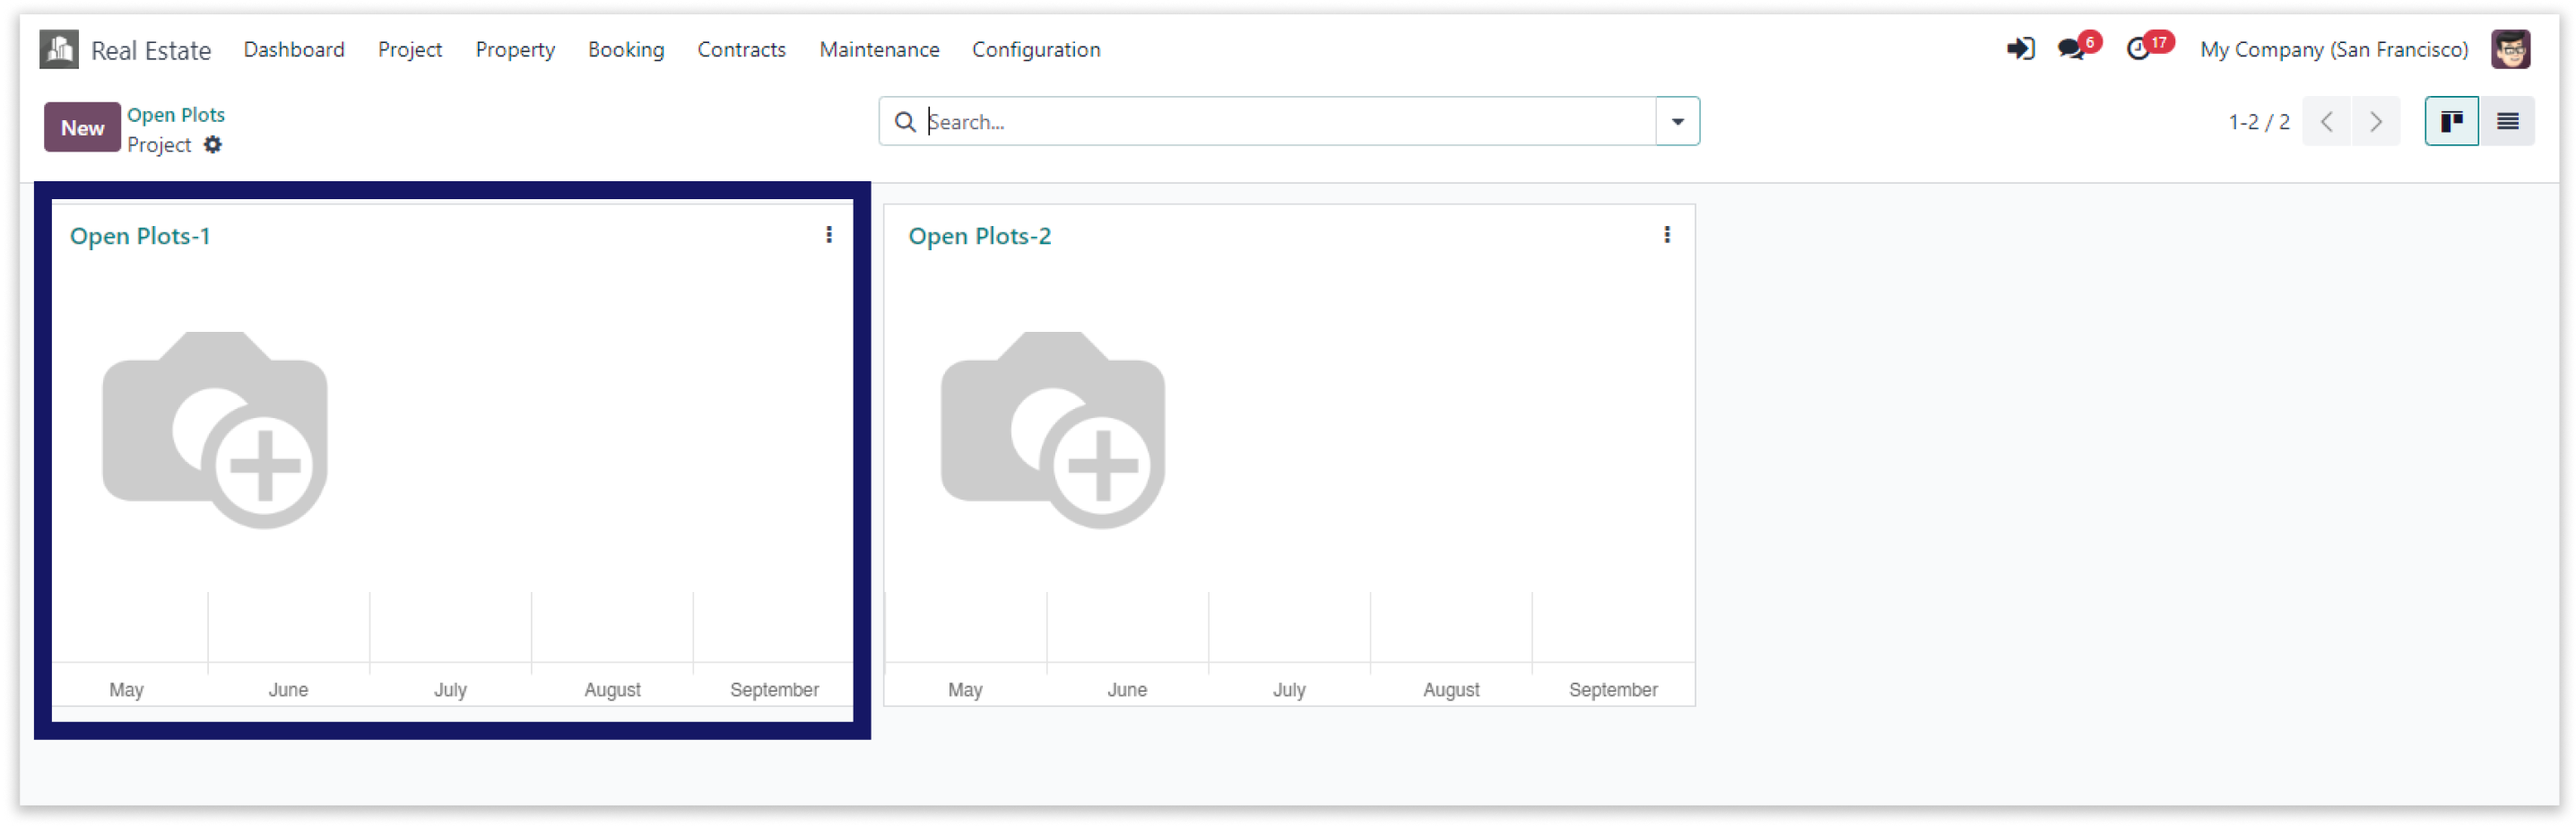The height and width of the screenshot is (827, 2576).
Task: Switch company via My Company (San Francisco)
Action: 2334,49
